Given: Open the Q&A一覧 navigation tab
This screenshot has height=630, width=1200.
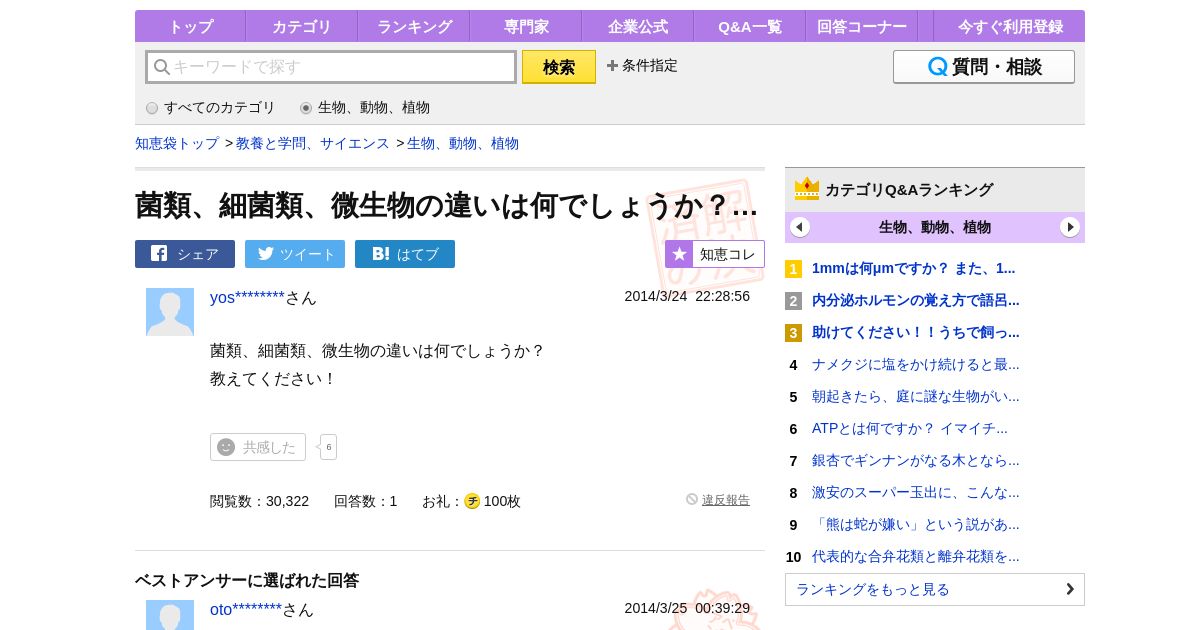Looking at the screenshot, I should pyautogui.click(x=749, y=26).
